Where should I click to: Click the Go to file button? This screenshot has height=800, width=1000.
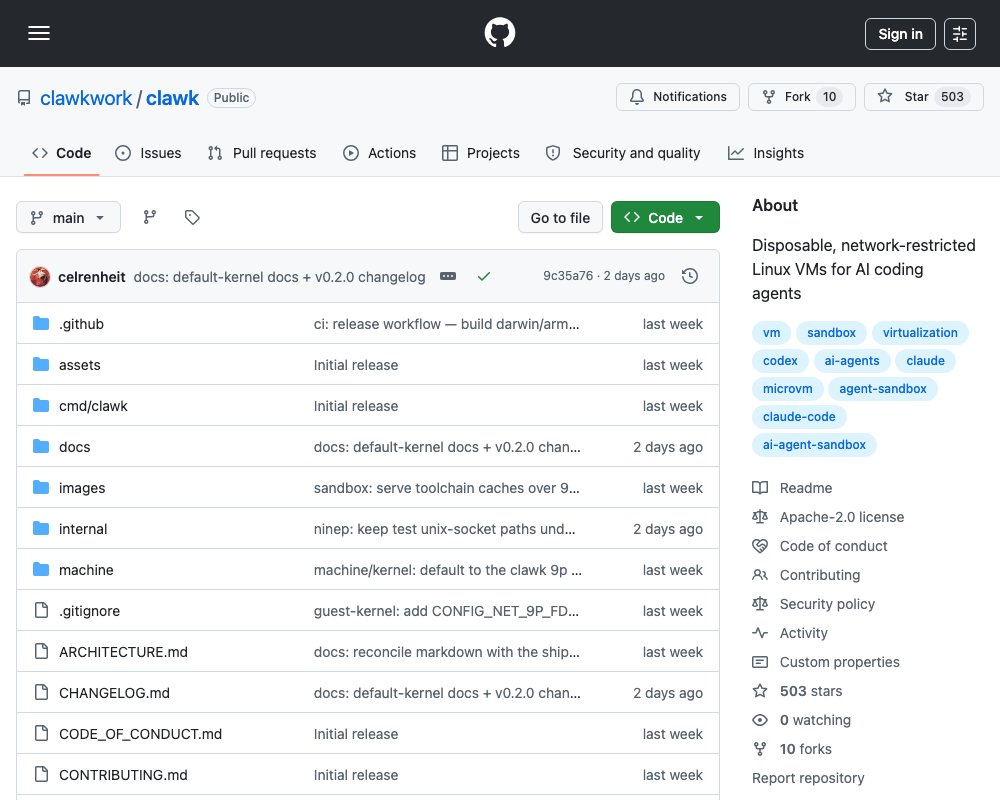pyautogui.click(x=560, y=218)
